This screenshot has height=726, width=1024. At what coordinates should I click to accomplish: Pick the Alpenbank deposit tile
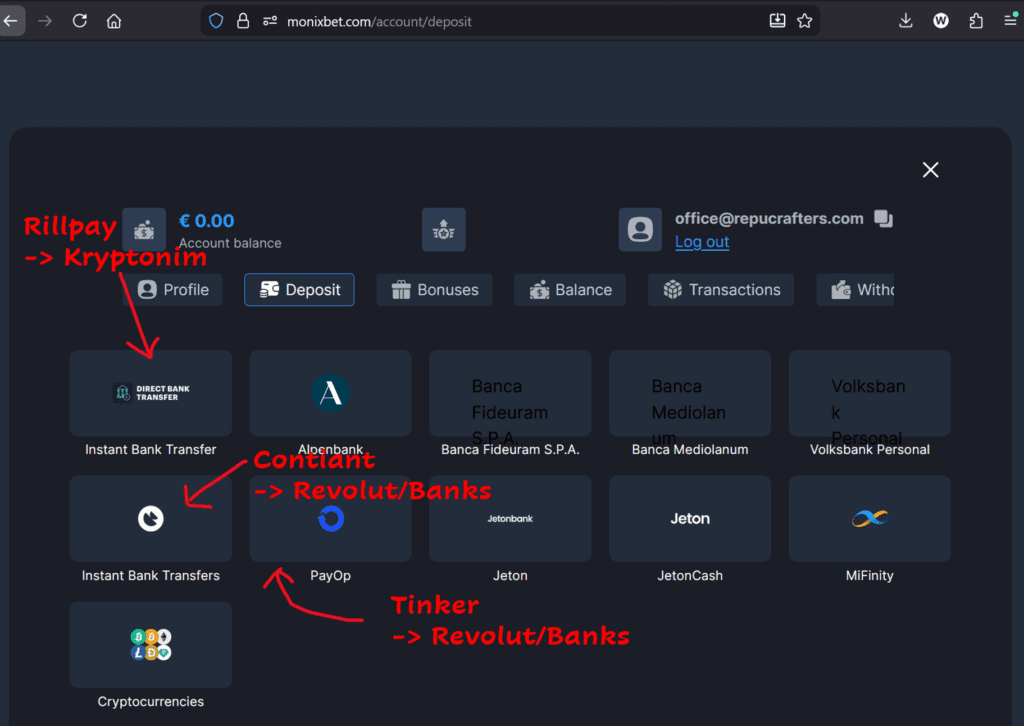(x=330, y=393)
